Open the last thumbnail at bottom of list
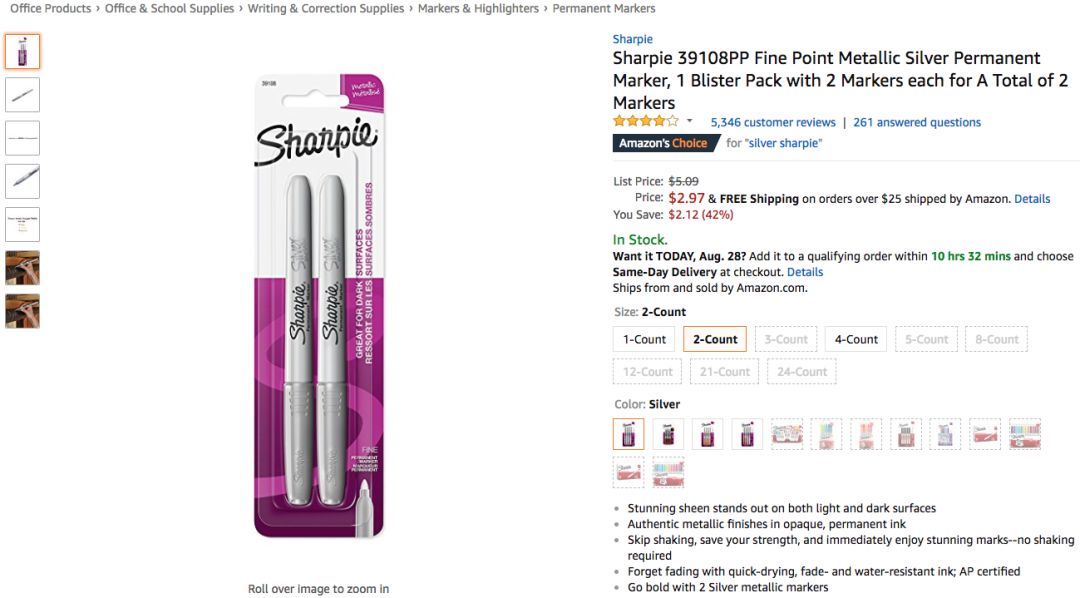Screen dimensions: 1080x598 [22, 311]
